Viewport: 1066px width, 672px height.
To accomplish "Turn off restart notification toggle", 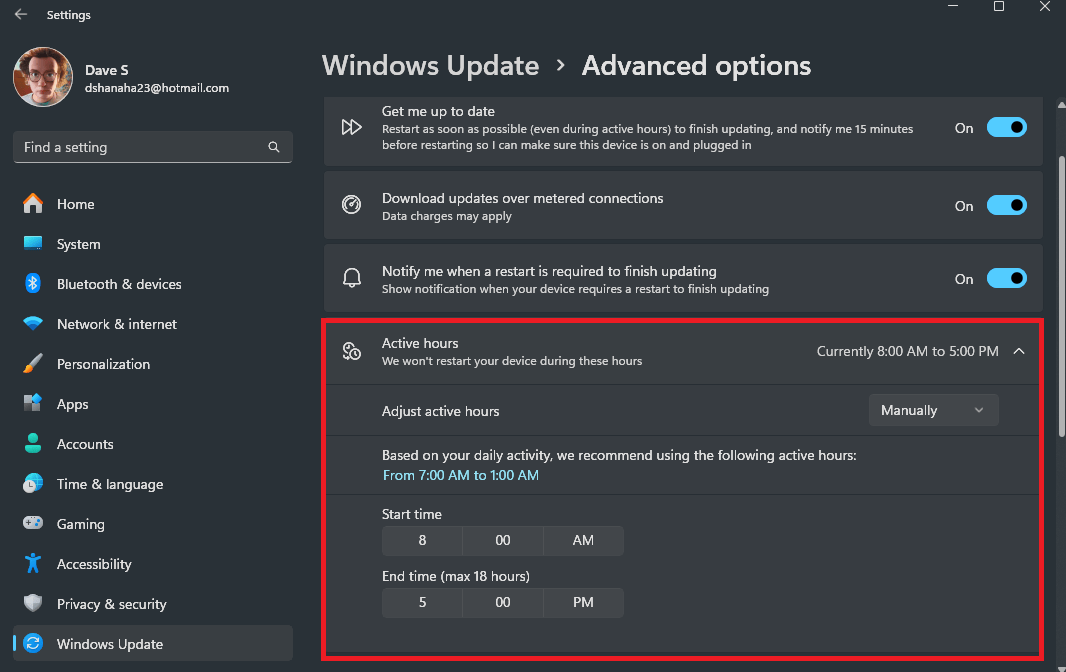I will (1007, 278).
